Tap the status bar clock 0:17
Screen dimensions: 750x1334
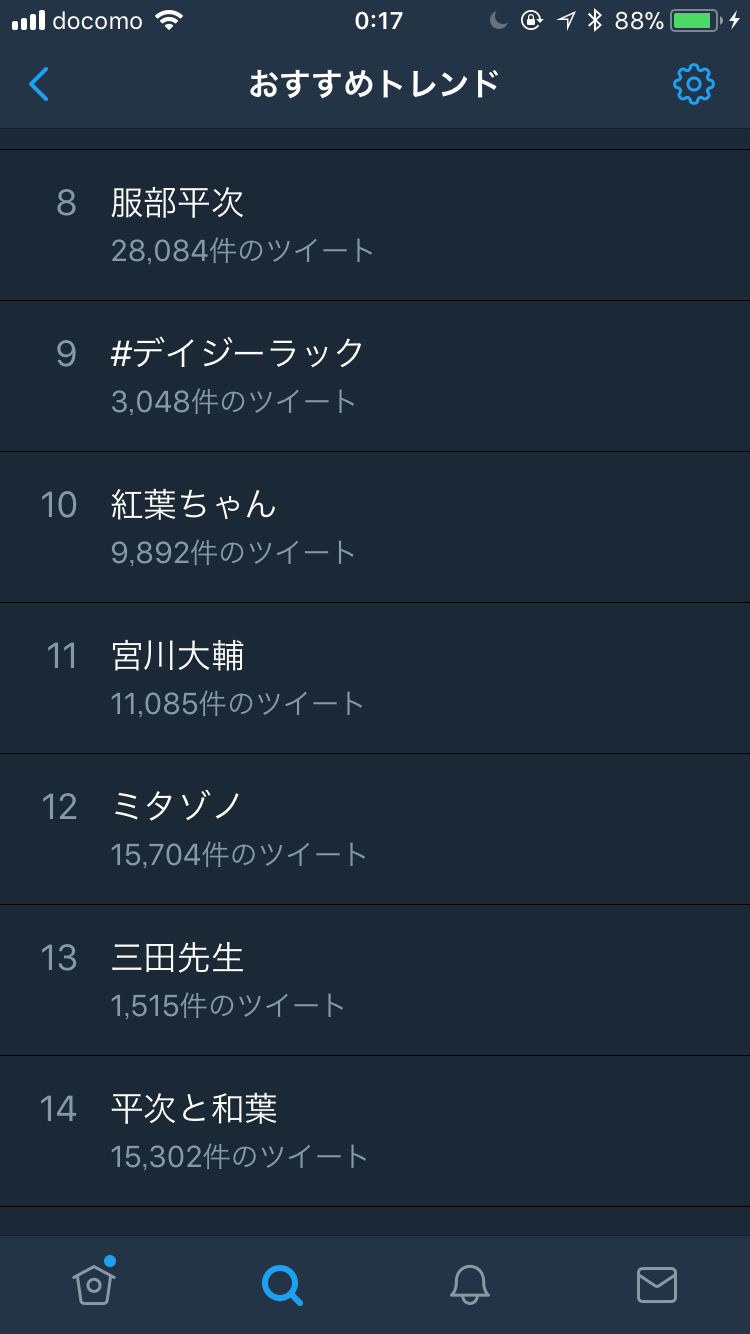[378, 21]
